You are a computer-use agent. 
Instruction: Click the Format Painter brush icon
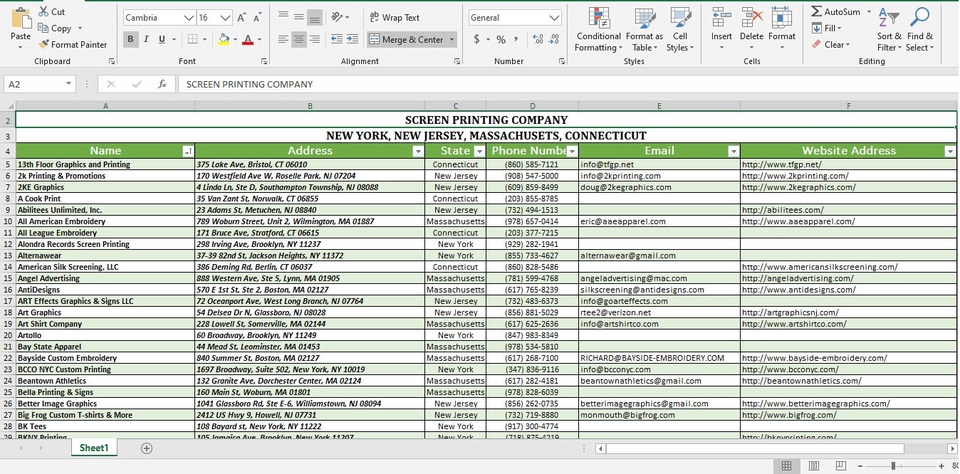click(44, 45)
